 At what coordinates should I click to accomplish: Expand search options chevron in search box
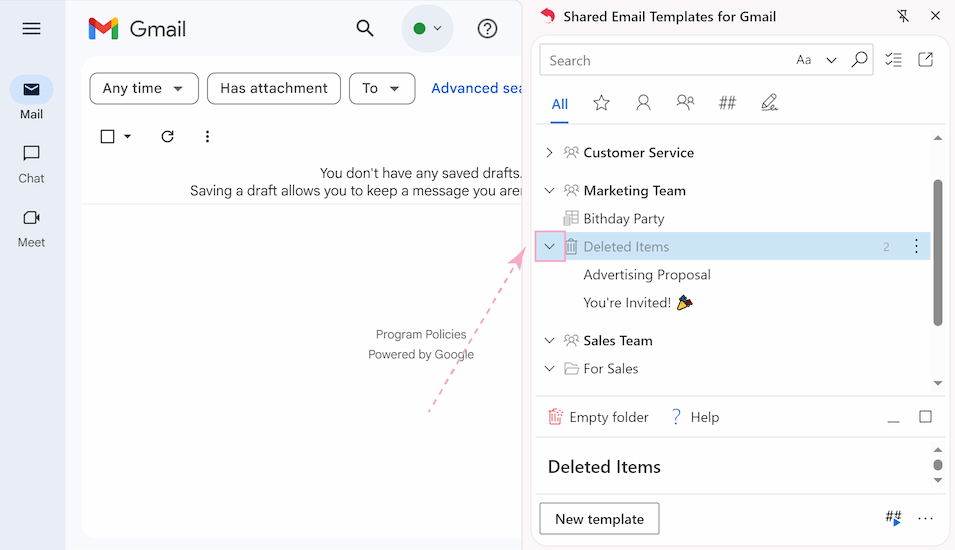click(831, 60)
